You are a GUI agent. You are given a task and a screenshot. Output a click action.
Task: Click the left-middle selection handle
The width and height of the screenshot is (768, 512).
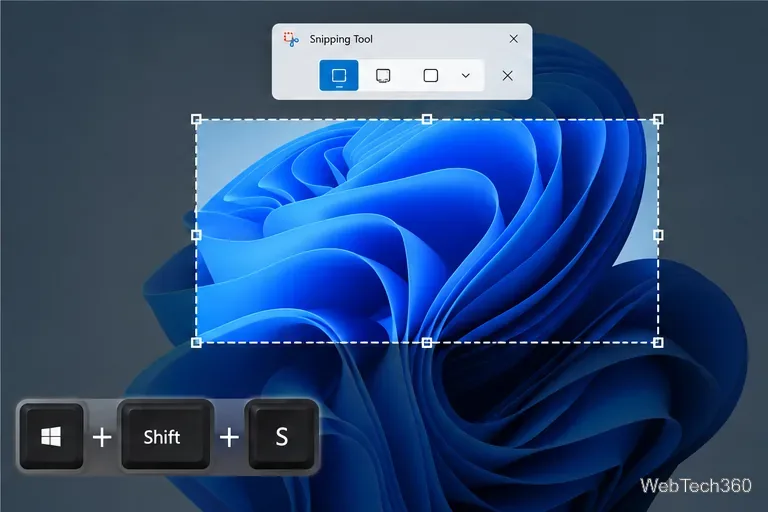coord(196,235)
